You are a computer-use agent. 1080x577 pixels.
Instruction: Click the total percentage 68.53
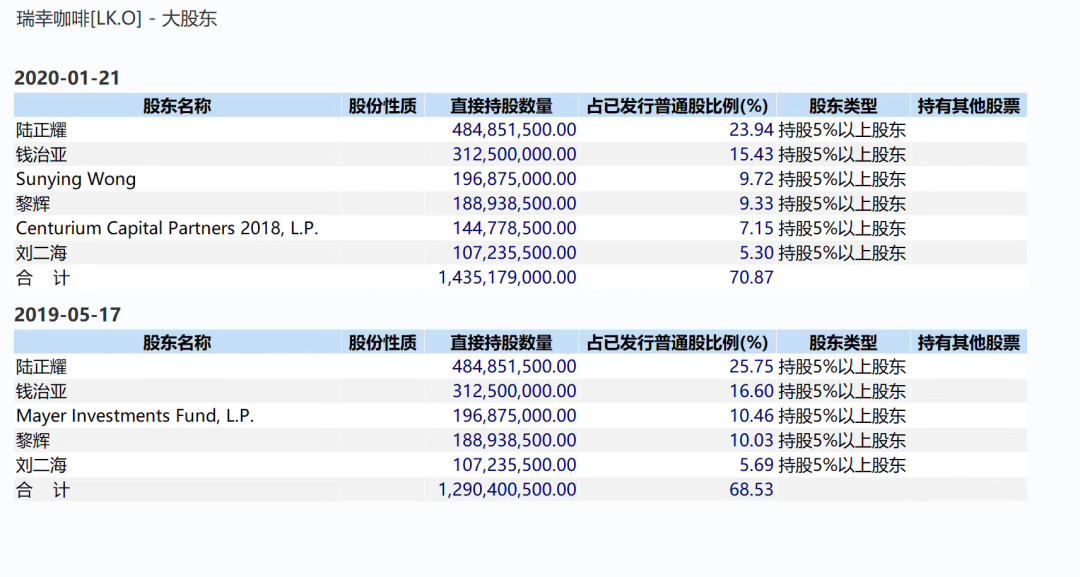click(751, 490)
